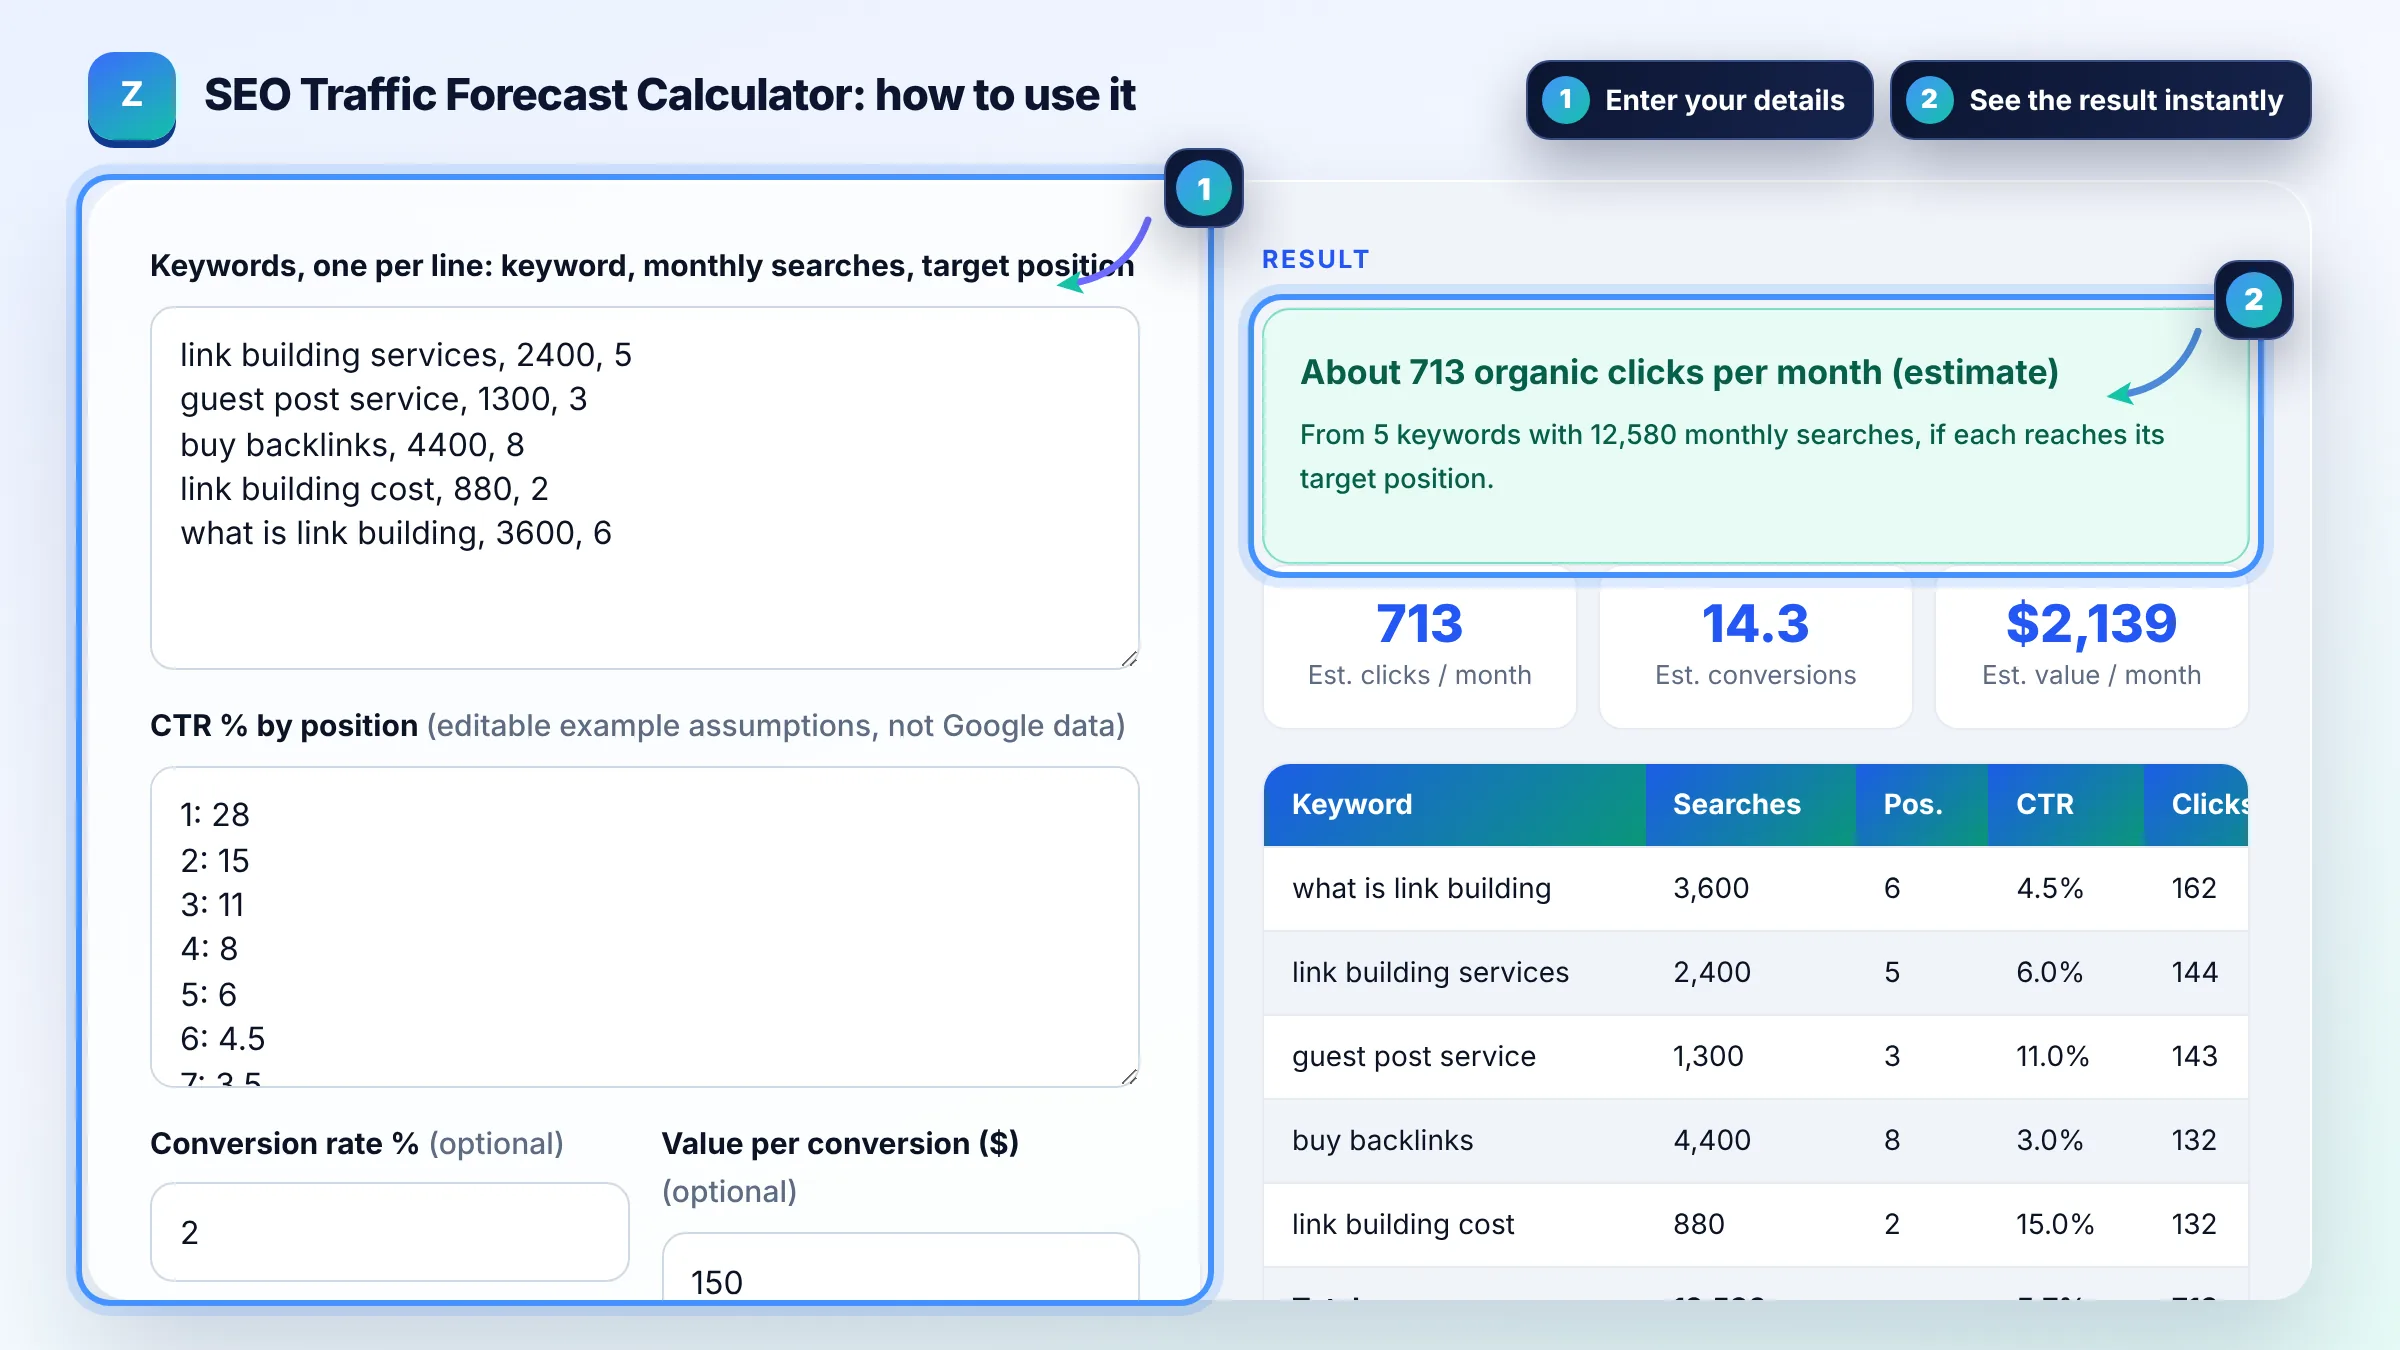2400x1350 pixels.
Task: Click the RESULT section label
Action: click(x=1315, y=260)
